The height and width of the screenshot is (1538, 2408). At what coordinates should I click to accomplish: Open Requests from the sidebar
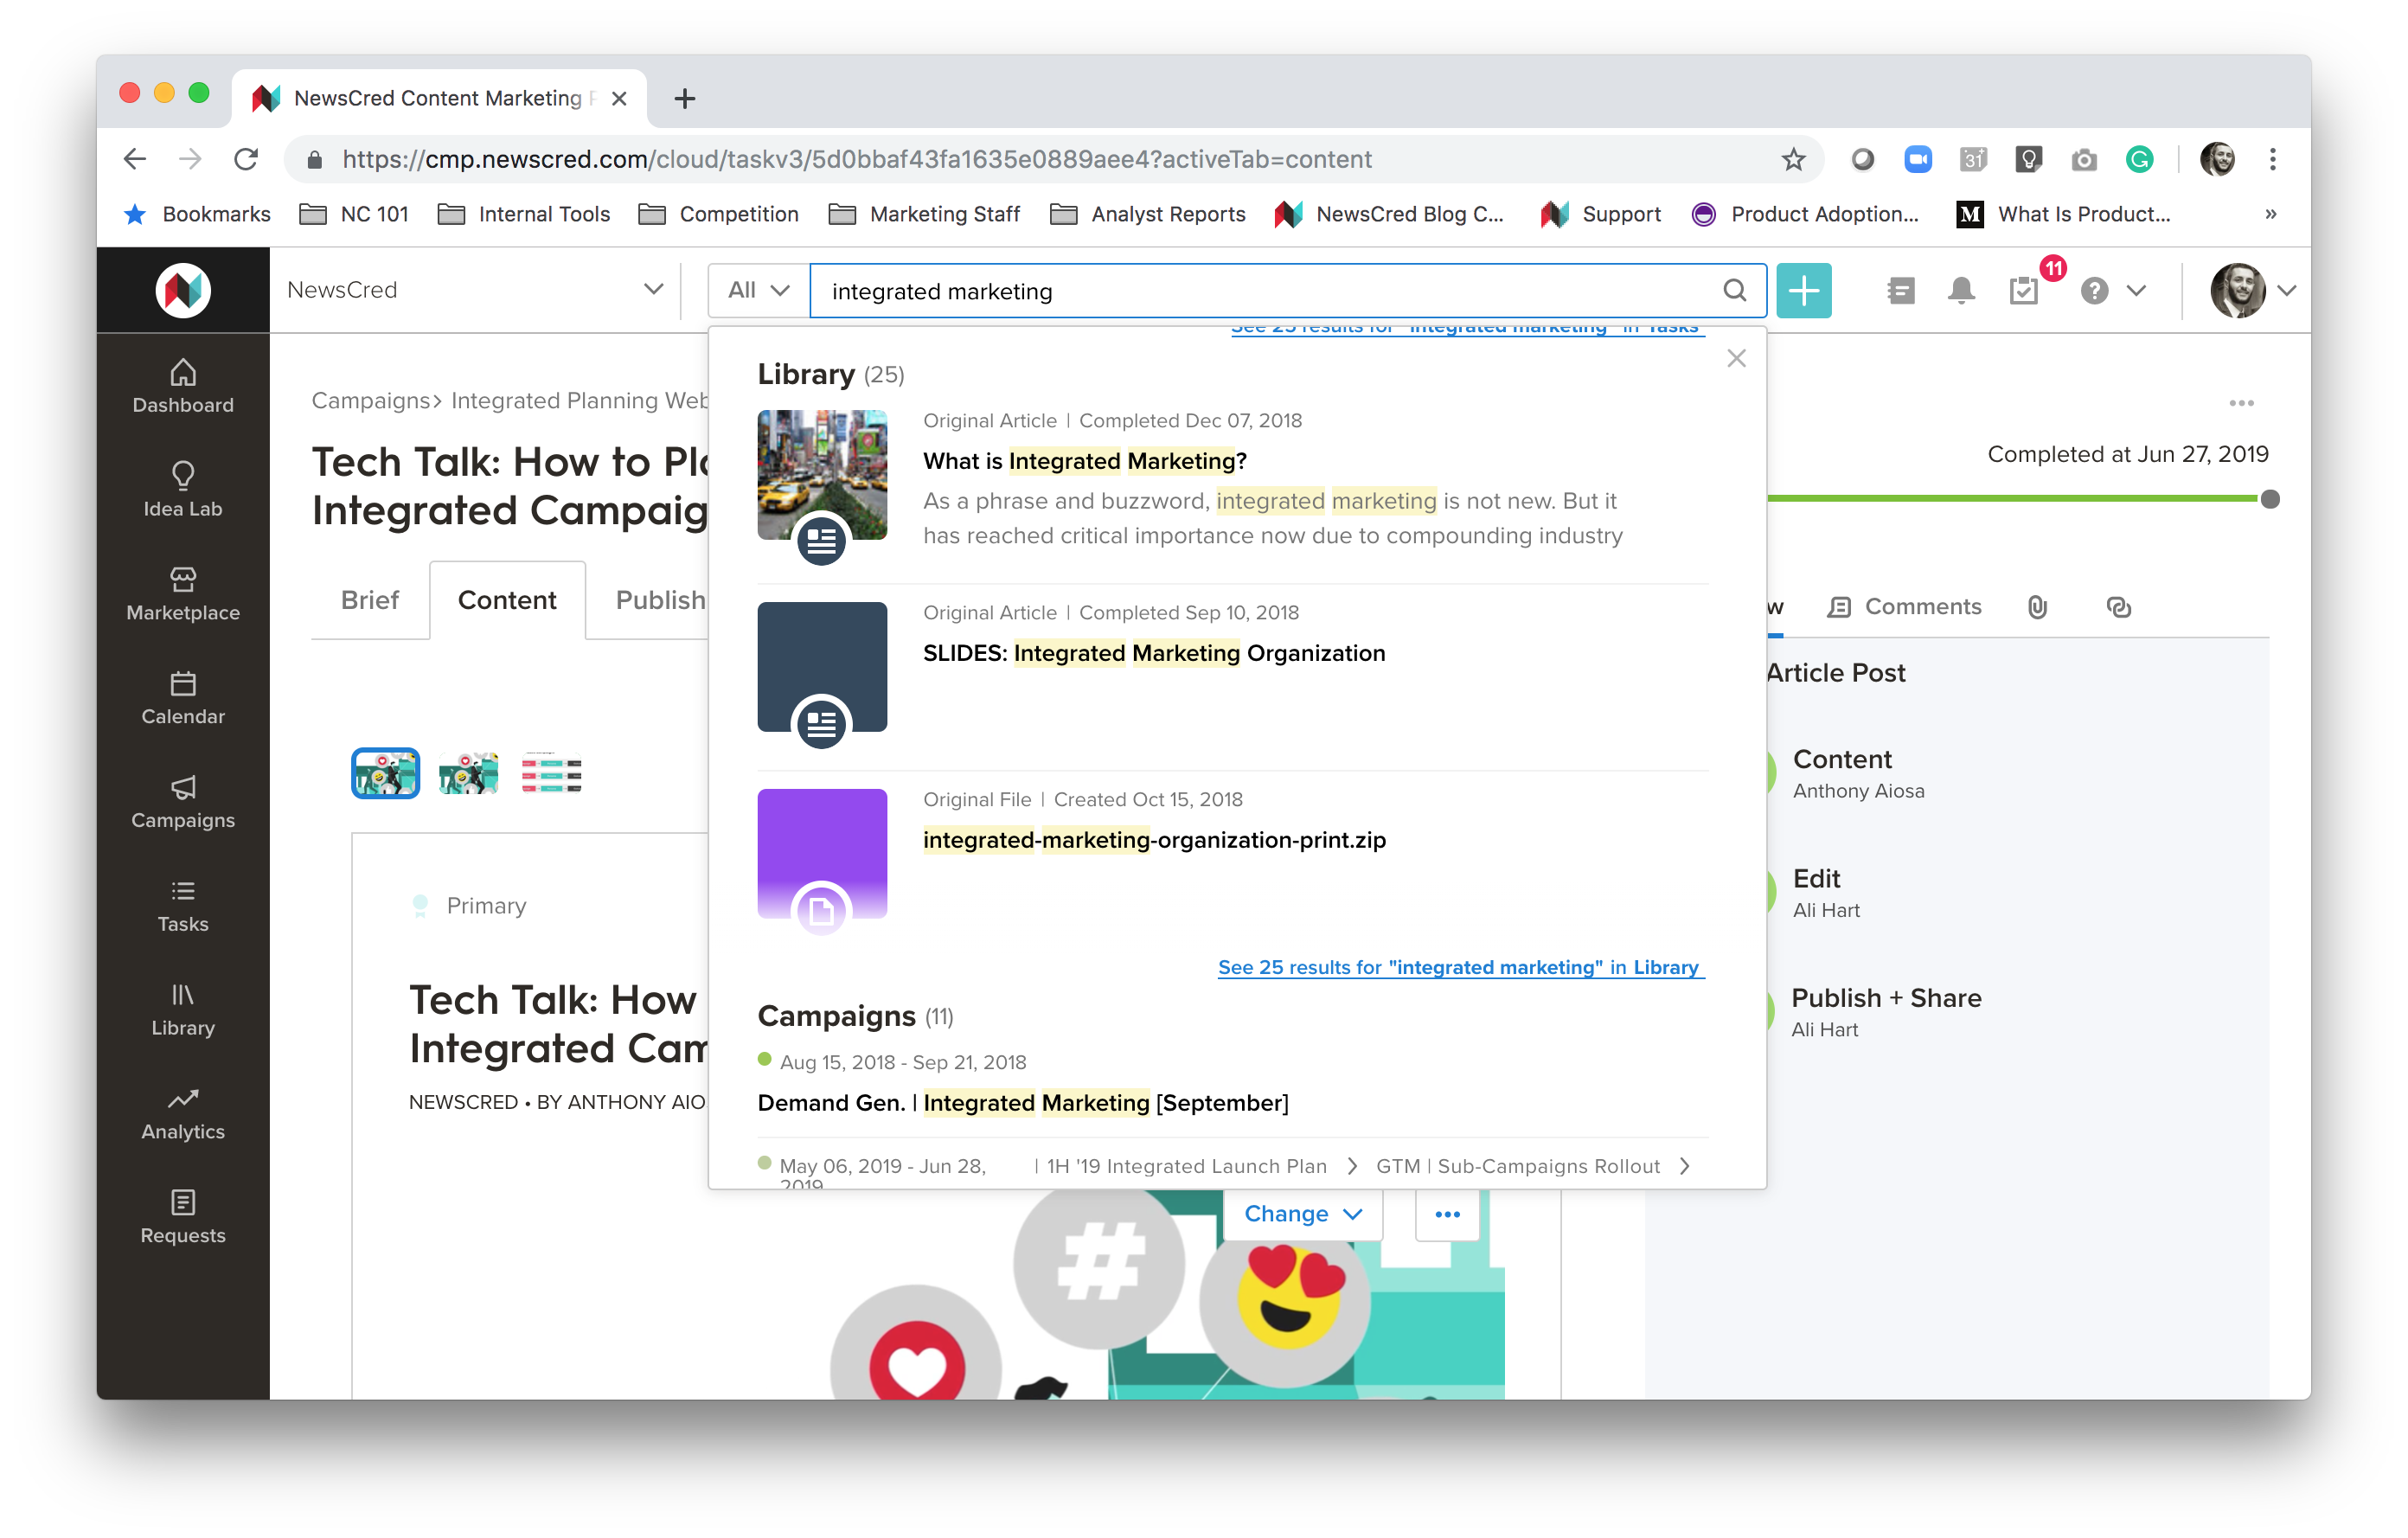(183, 1218)
